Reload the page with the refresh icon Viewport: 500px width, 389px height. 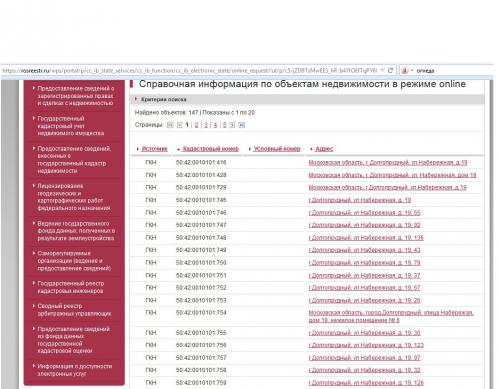point(390,71)
